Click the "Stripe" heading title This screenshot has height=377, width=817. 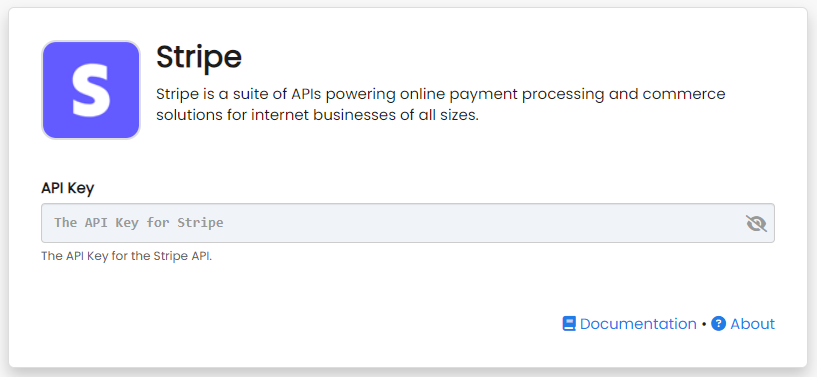(199, 57)
